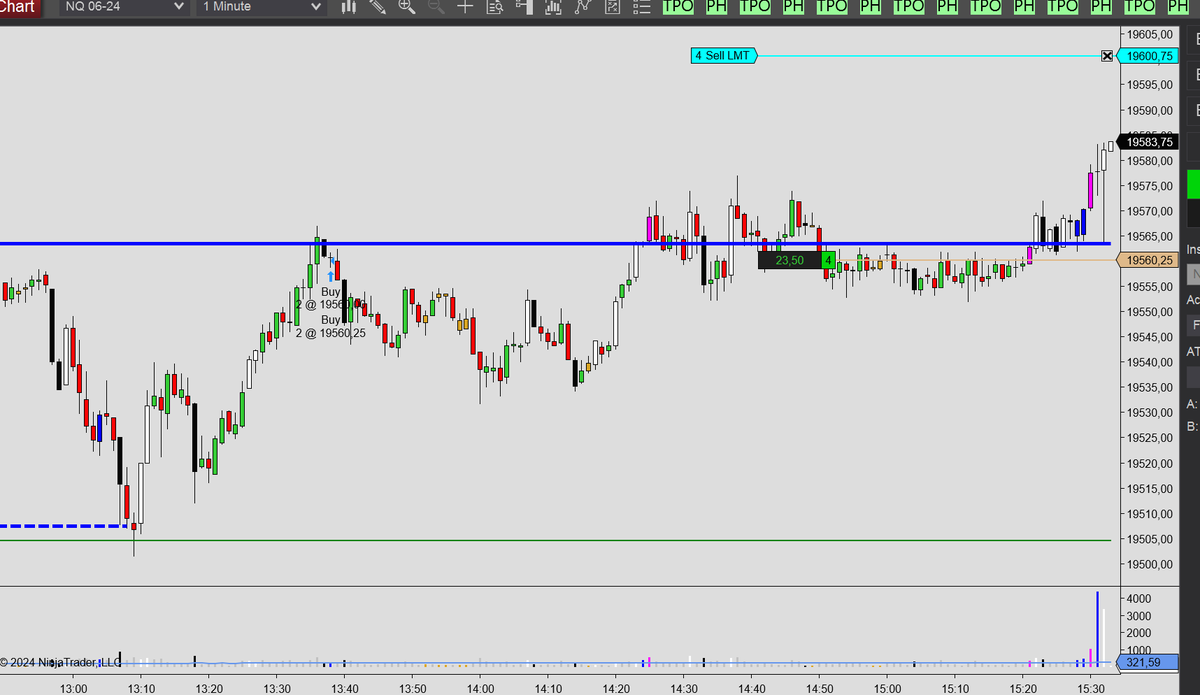Select the drawing tools pencil icon
The width and height of the screenshot is (1200, 695).
[378, 7]
